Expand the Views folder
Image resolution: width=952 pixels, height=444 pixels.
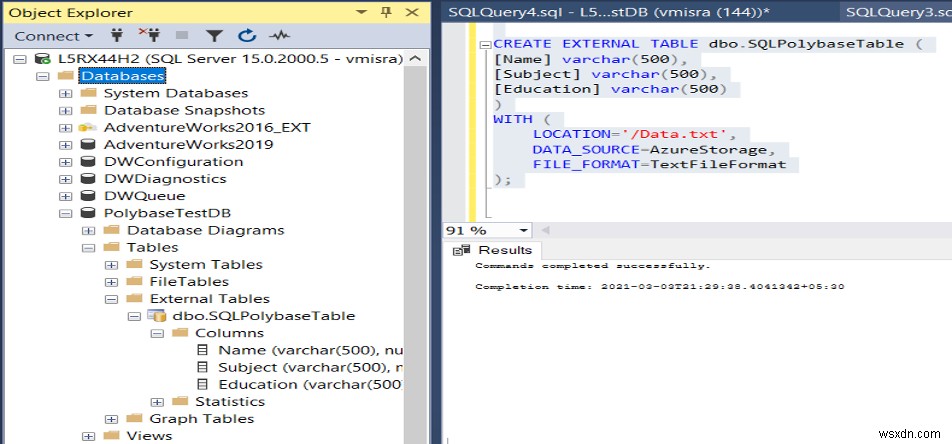89,436
